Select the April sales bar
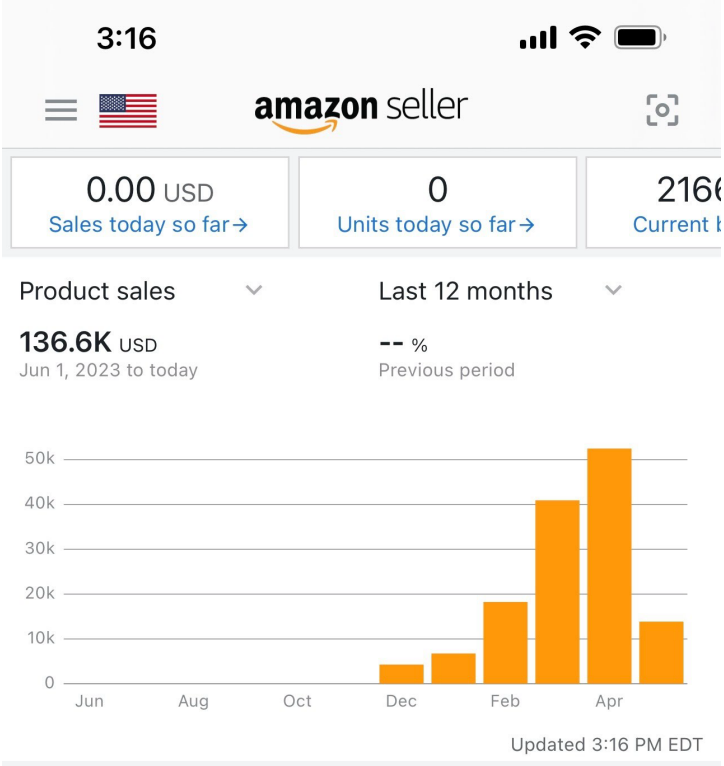724x766 pixels. coord(609,566)
